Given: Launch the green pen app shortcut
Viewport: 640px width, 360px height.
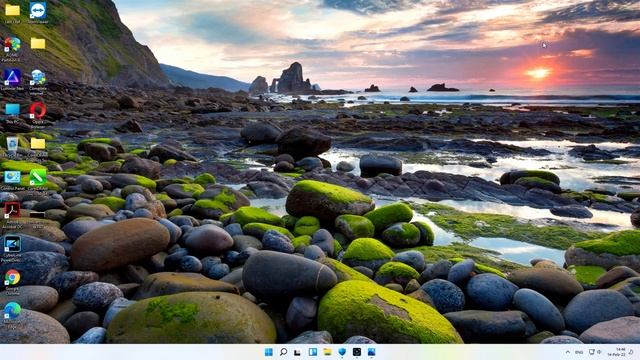Looking at the screenshot, I should (x=38, y=178).
